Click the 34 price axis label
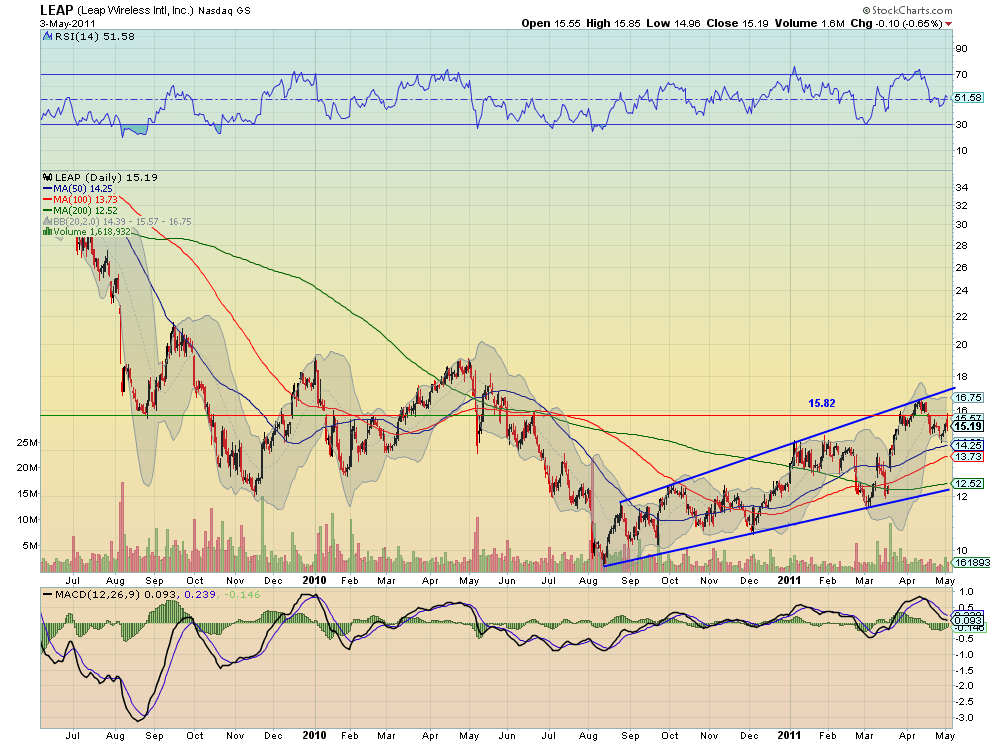This screenshot has width=990, height=744. [962, 188]
